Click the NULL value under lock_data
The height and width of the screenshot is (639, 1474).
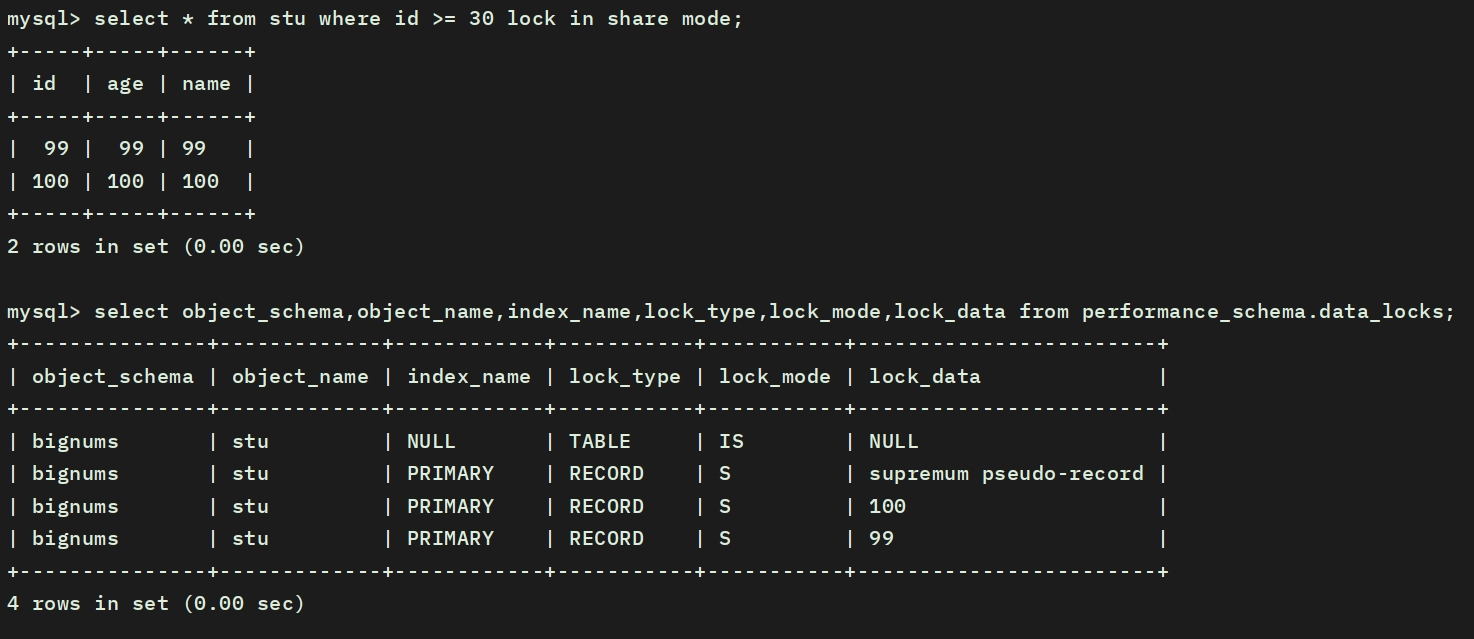coord(893,441)
